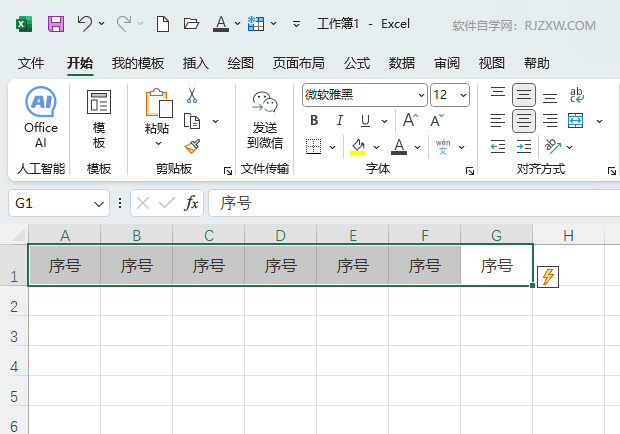Open the 模板 templates button
Screen dimensions: 620x434
tap(99, 119)
